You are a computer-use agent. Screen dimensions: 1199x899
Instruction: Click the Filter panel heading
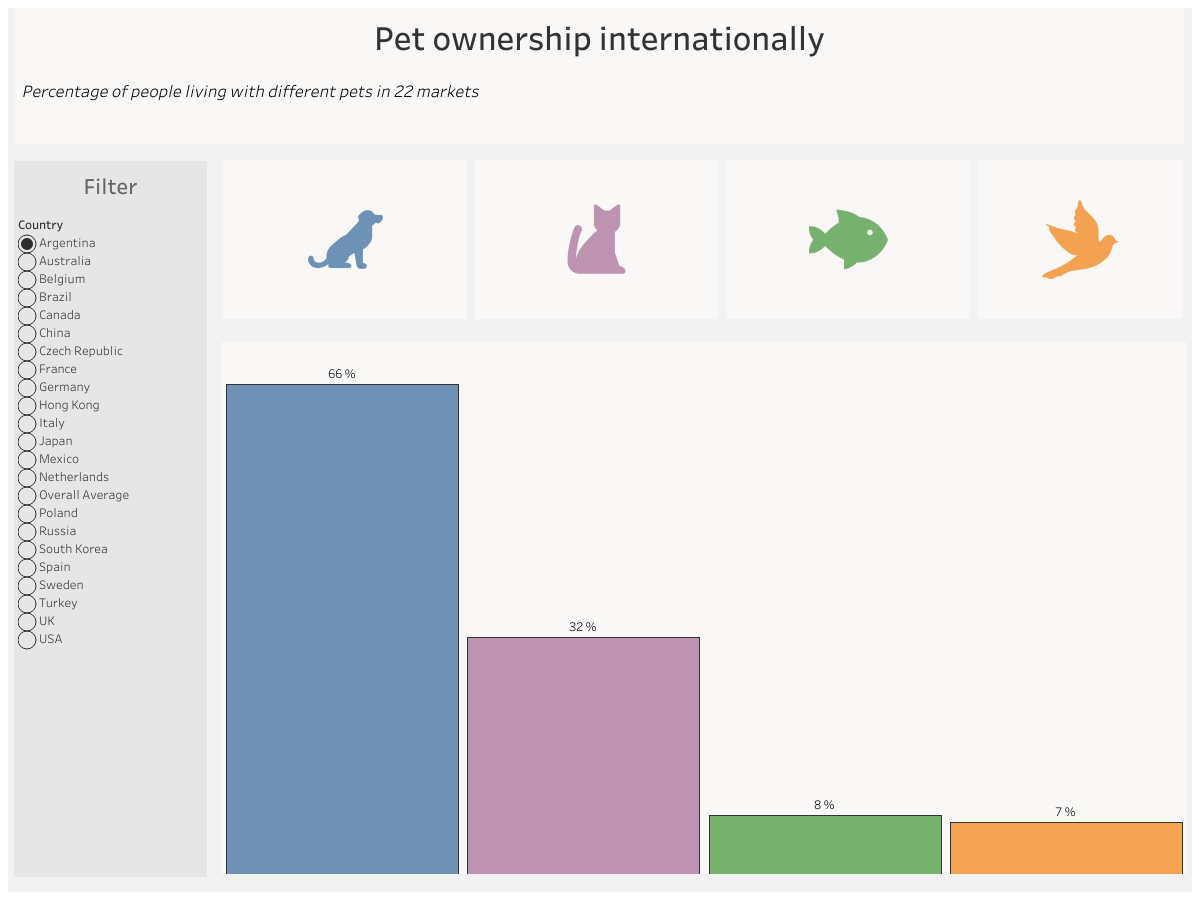[x=110, y=187]
